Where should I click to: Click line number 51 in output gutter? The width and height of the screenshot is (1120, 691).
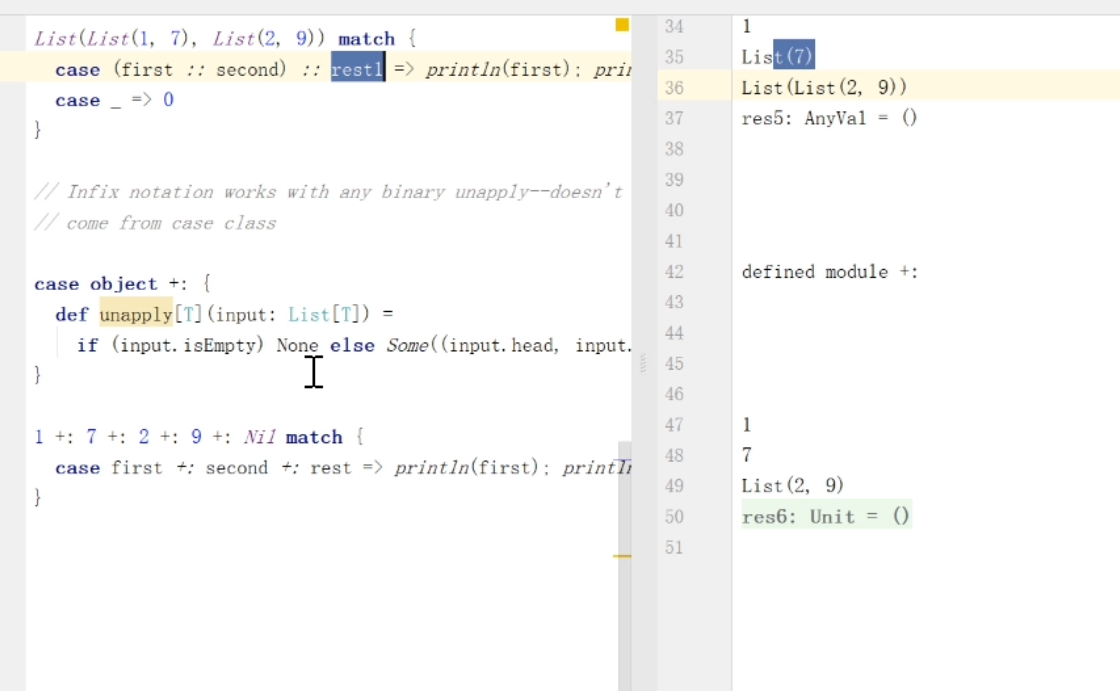pyautogui.click(x=674, y=547)
